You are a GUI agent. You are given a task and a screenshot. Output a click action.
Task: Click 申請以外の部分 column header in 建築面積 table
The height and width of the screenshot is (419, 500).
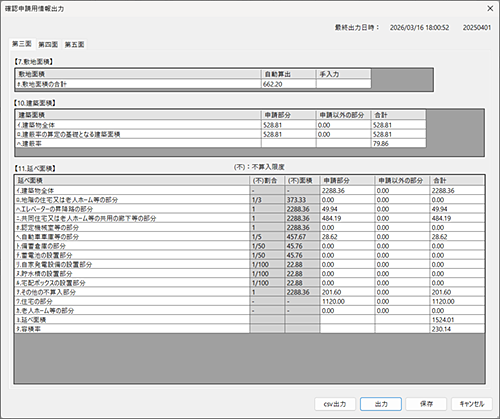tap(344, 115)
